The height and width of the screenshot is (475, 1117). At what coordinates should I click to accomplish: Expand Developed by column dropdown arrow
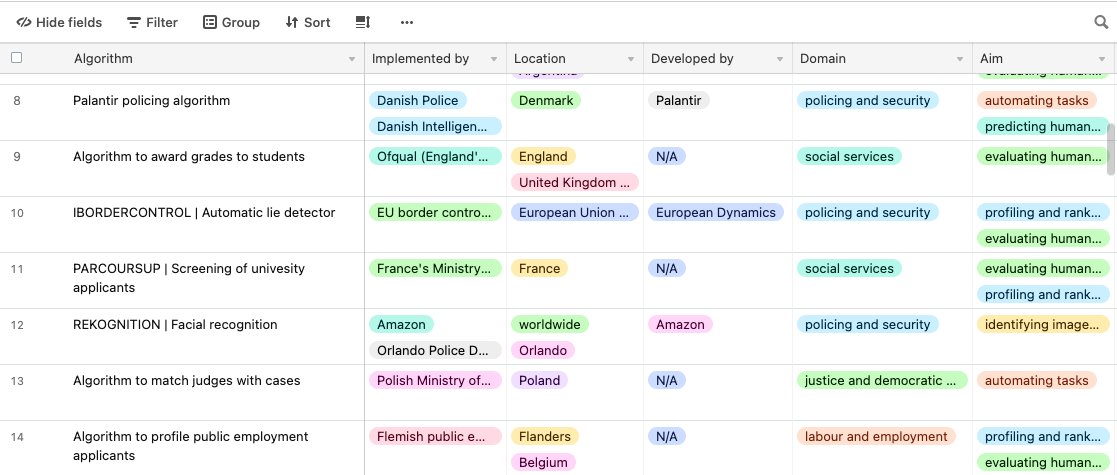click(x=780, y=59)
